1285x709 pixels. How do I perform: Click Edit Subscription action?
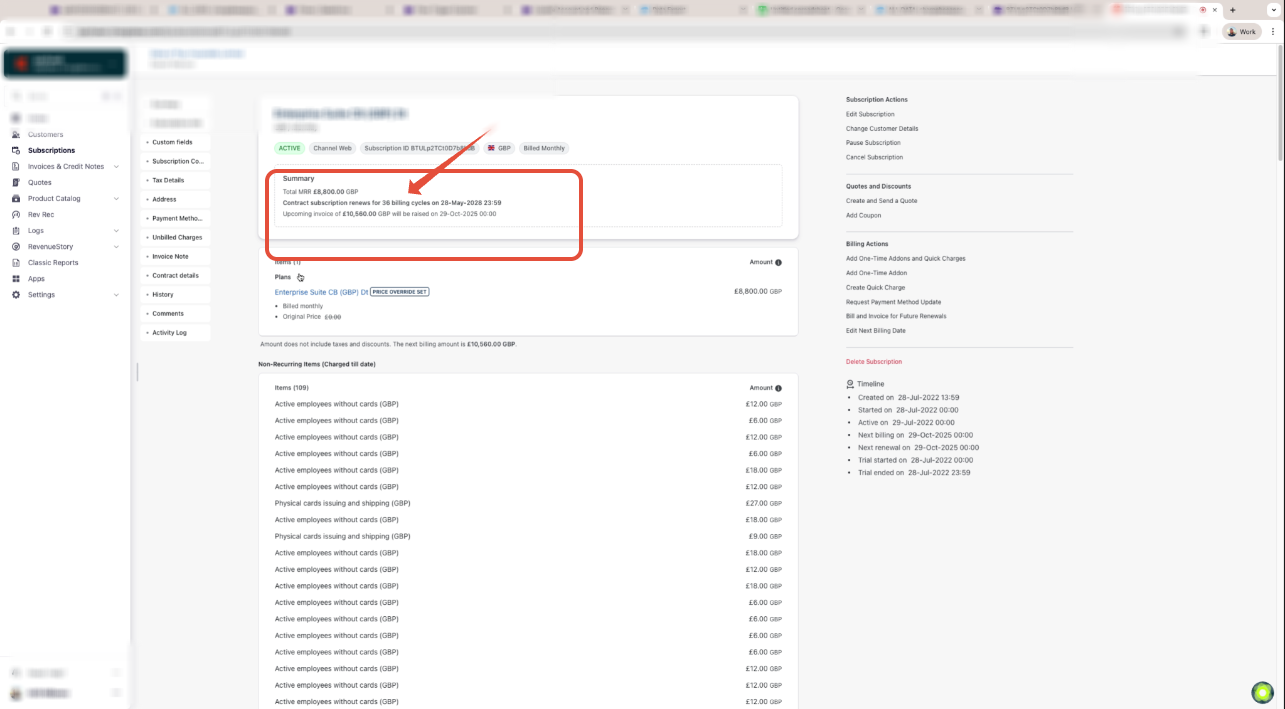pos(870,114)
